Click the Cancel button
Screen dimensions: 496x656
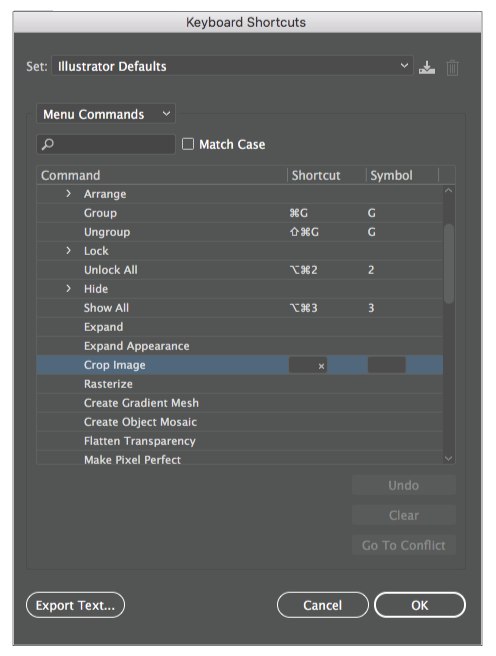[322, 605]
